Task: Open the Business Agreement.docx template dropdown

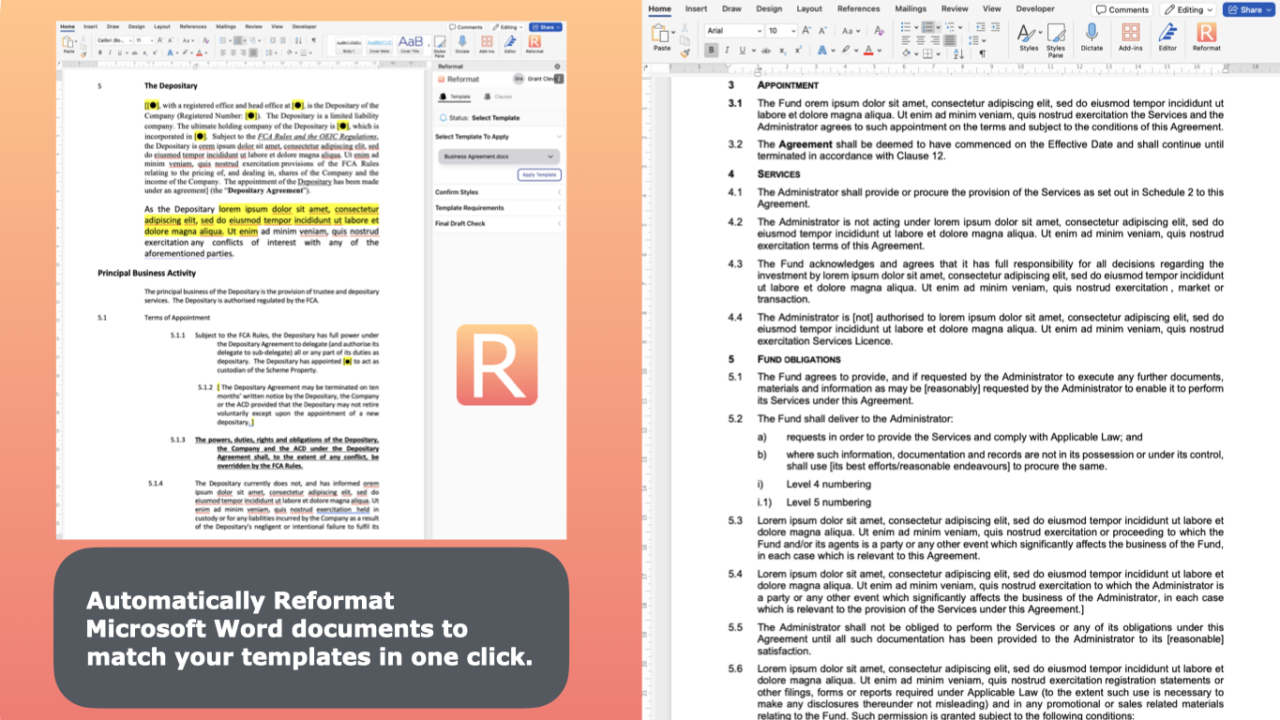Action: point(499,156)
